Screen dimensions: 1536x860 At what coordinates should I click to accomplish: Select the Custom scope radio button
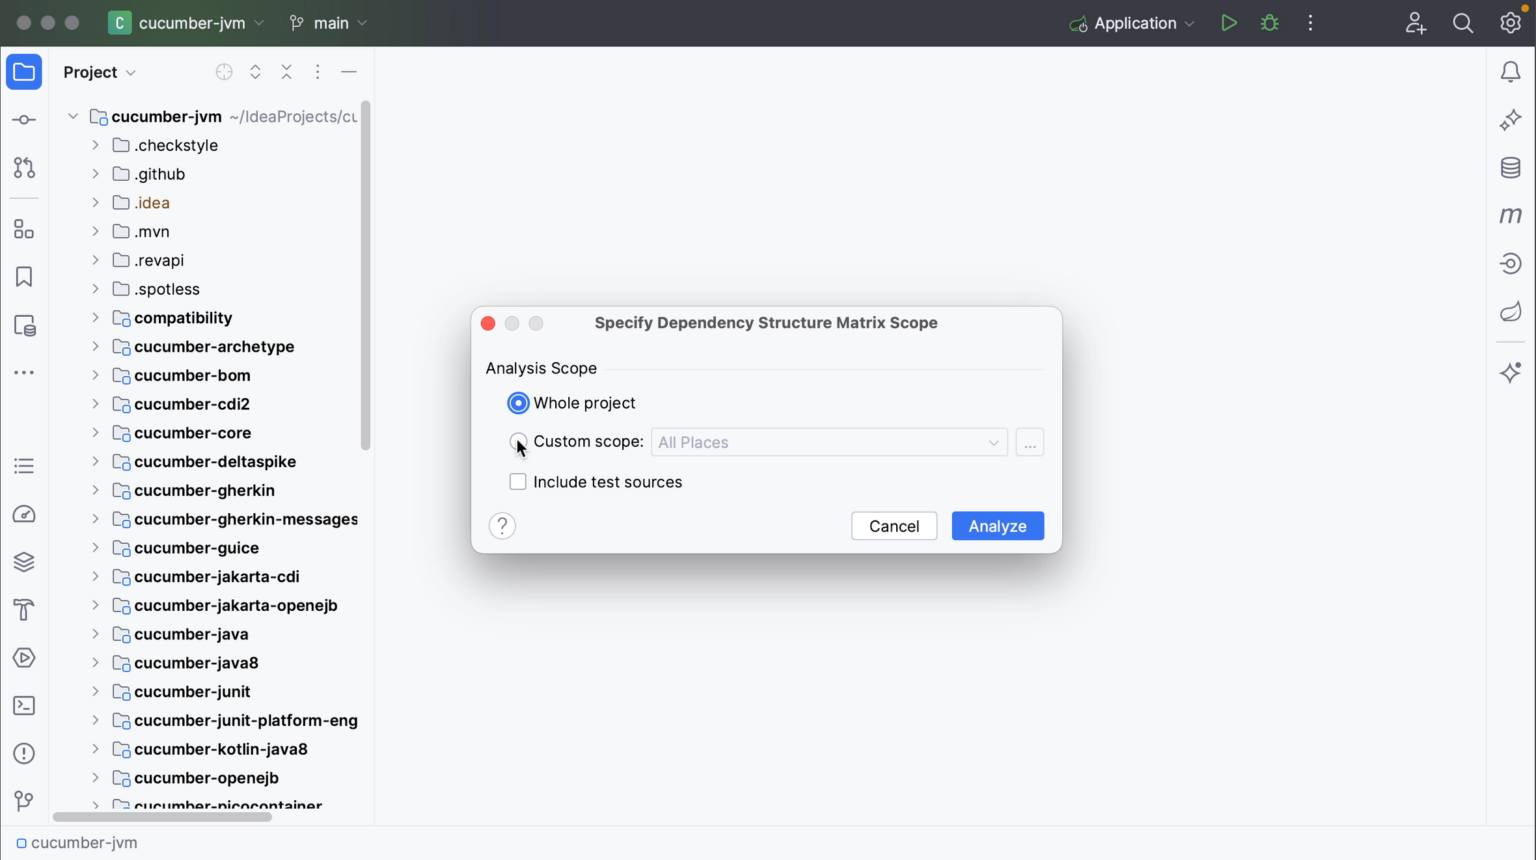[x=518, y=442]
